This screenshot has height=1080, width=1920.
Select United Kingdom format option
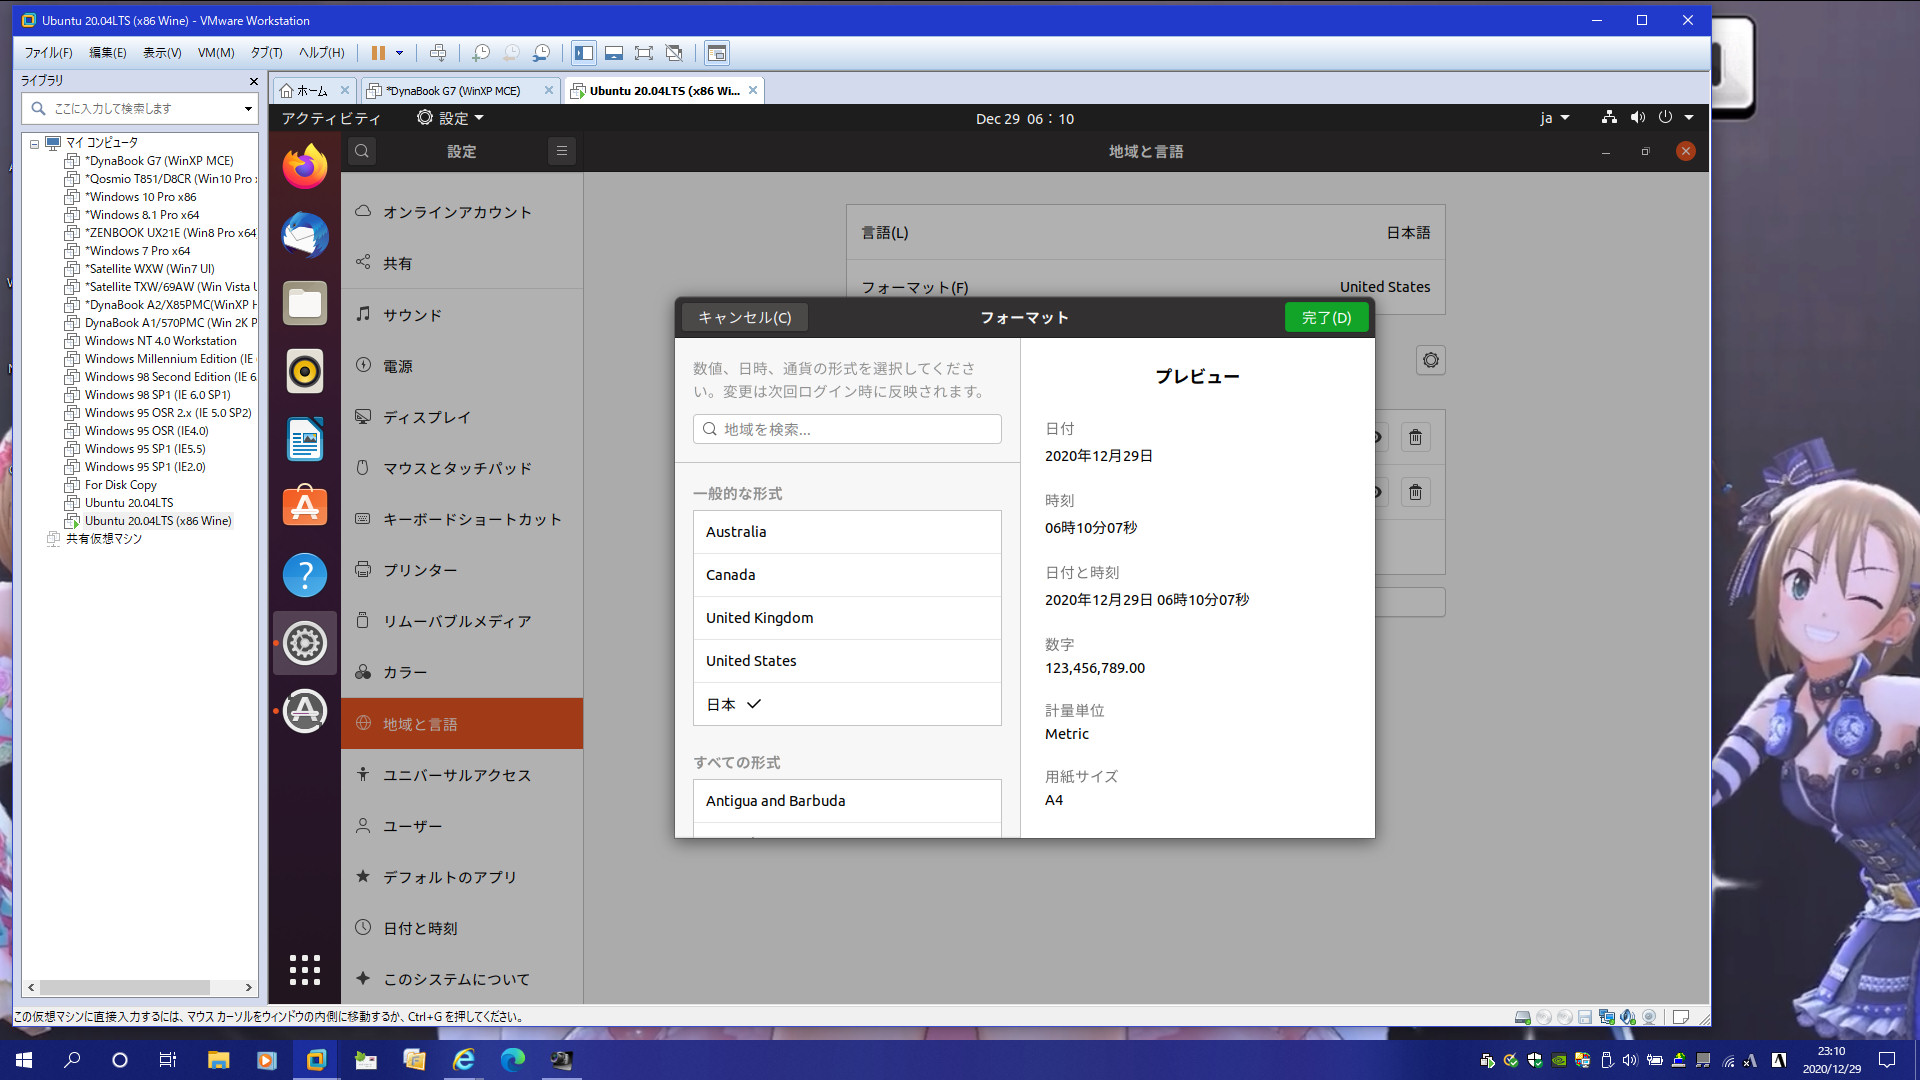point(847,618)
